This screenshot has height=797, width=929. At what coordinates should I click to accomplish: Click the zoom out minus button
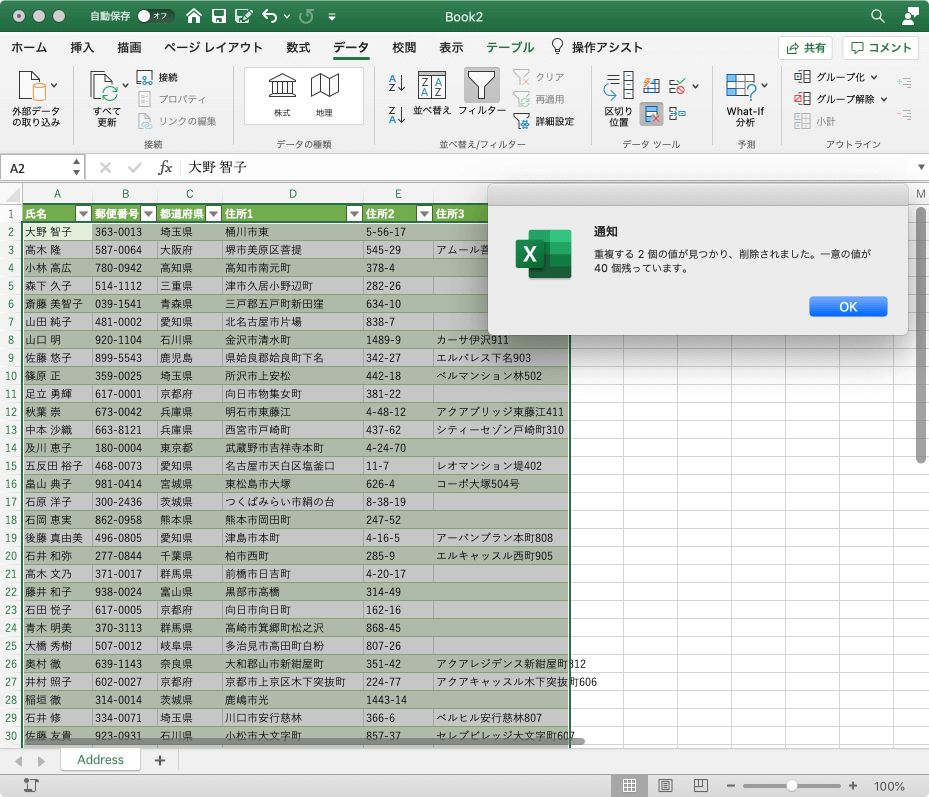731,786
